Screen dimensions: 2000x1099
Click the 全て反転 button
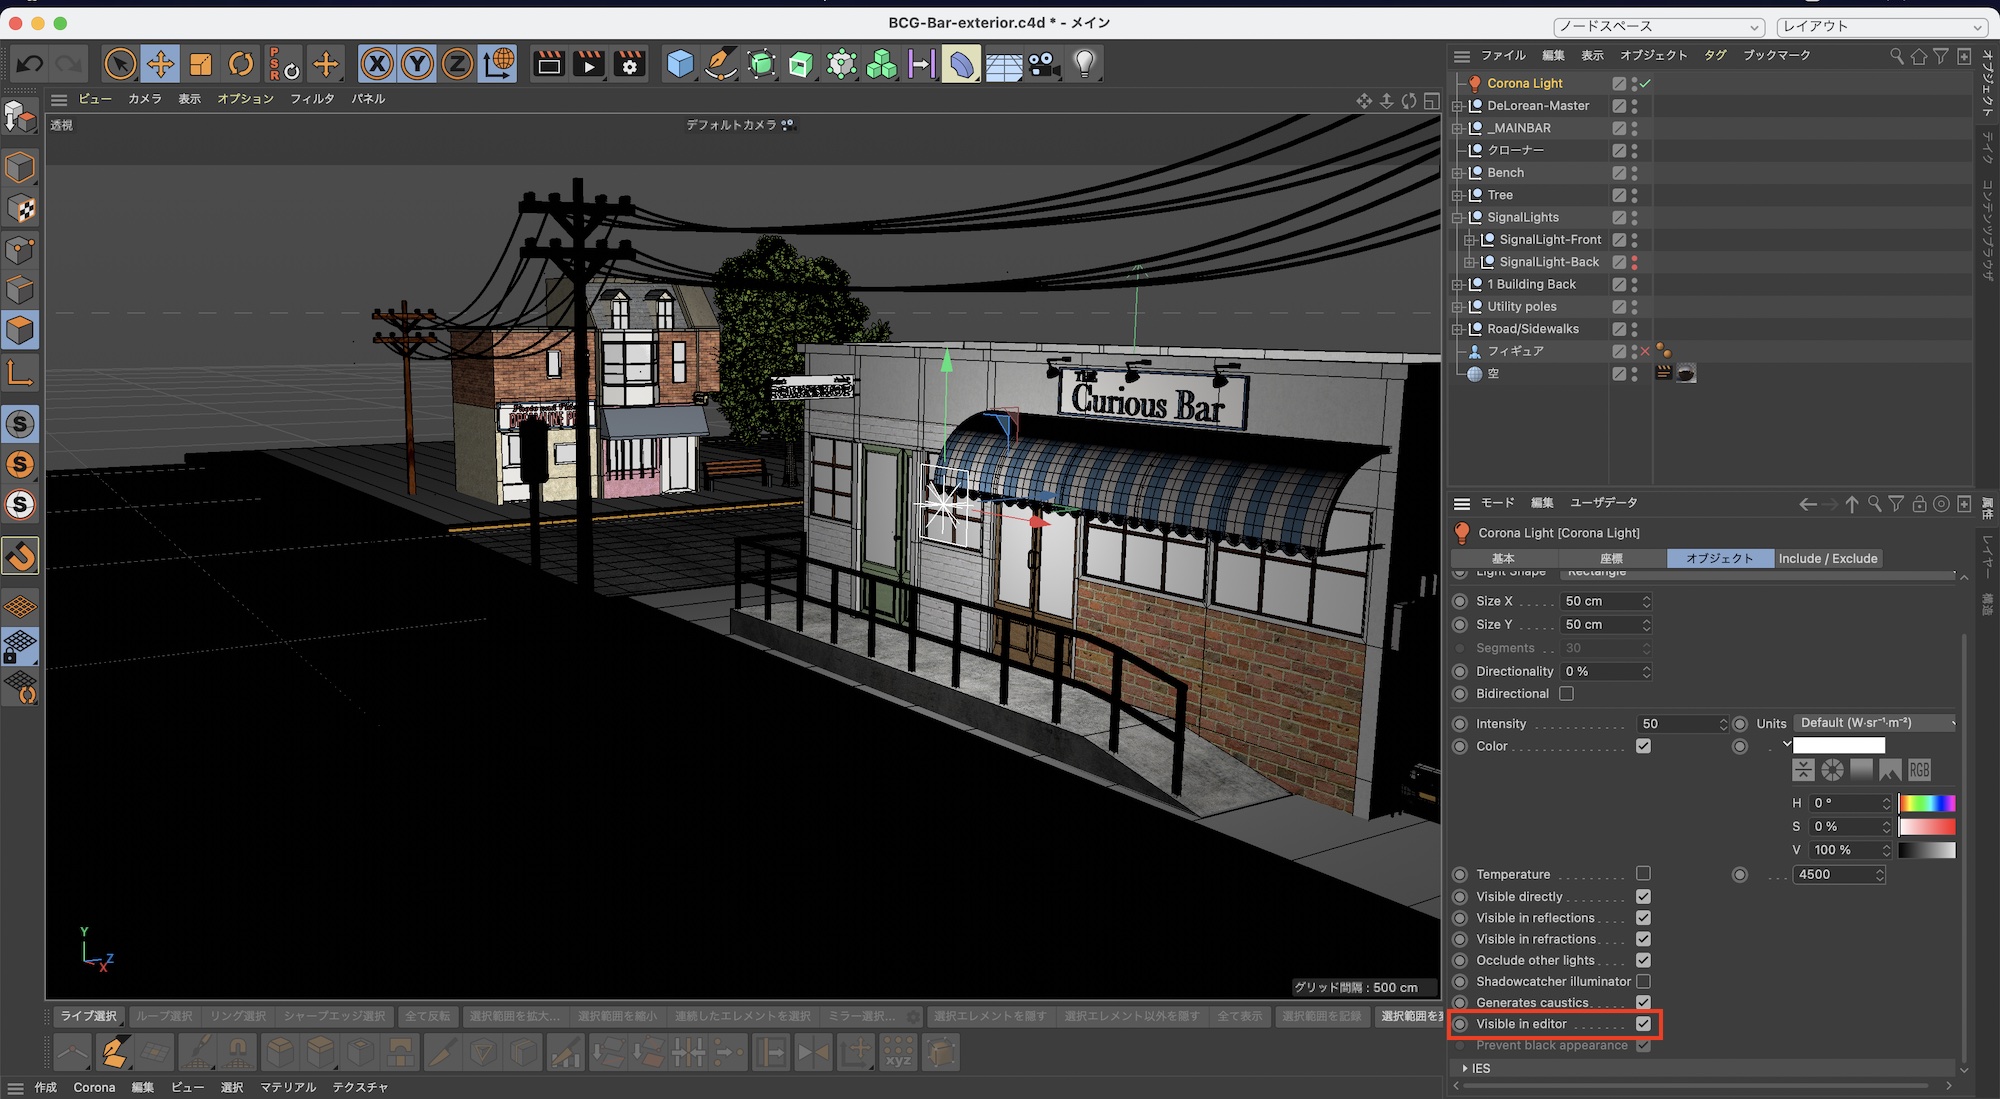click(427, 1016)
